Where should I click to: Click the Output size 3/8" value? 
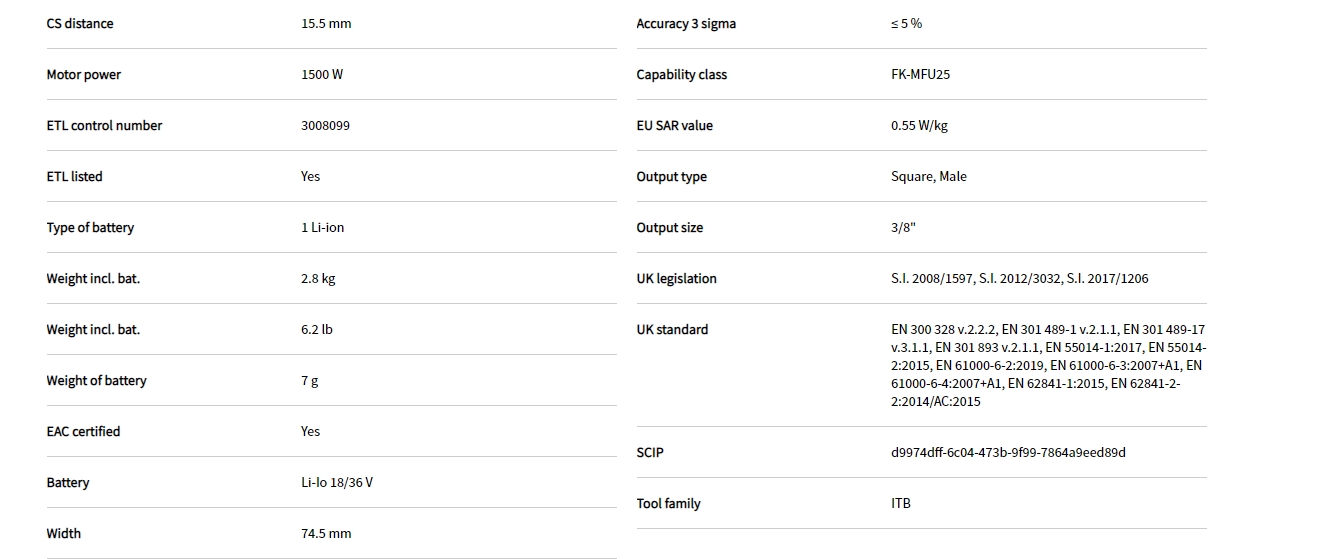[903, 228]
